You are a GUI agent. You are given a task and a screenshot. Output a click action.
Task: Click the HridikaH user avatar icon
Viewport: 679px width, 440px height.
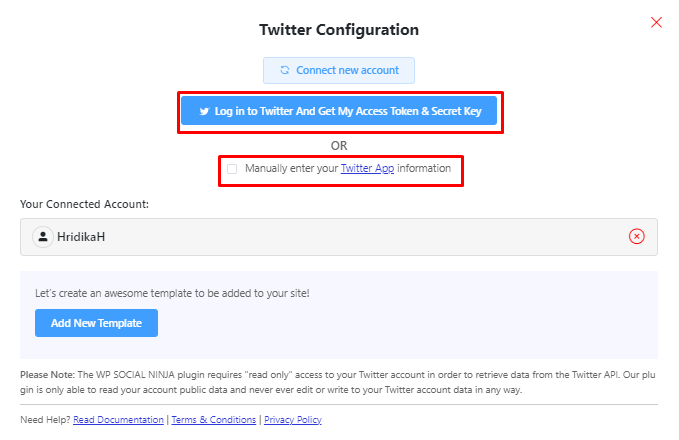tap(42, 236)
